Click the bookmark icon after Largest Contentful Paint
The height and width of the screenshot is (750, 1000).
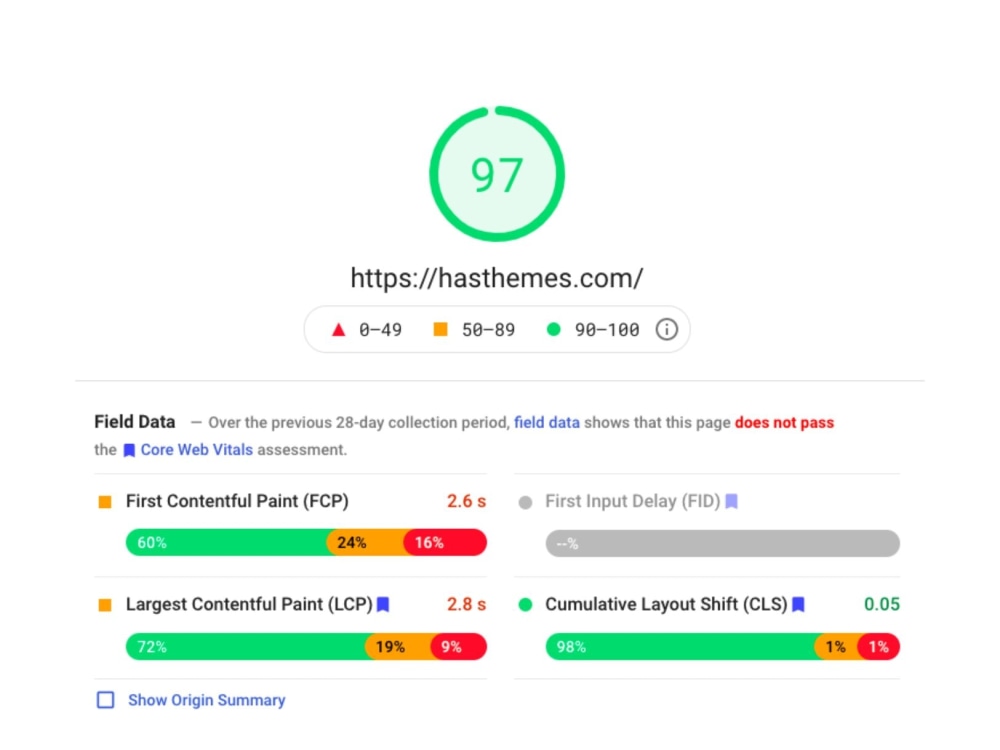[383, 604]
